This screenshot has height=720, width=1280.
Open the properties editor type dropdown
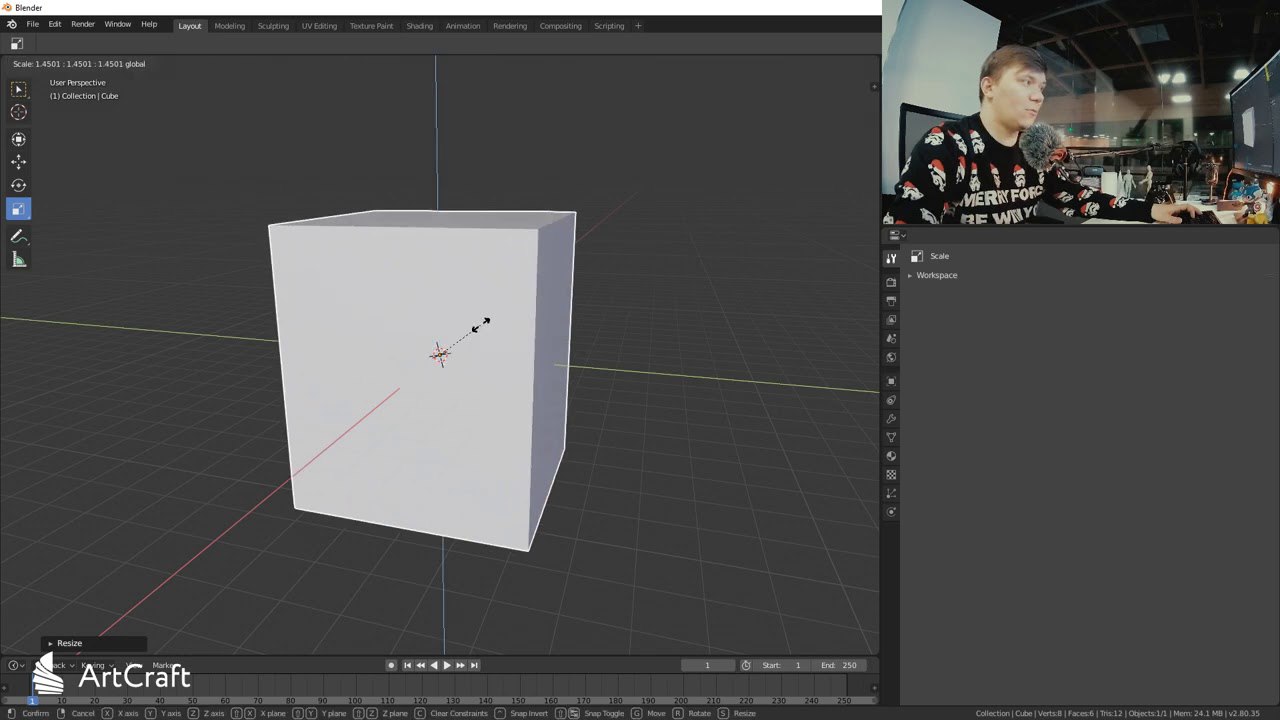click(897, 235)
